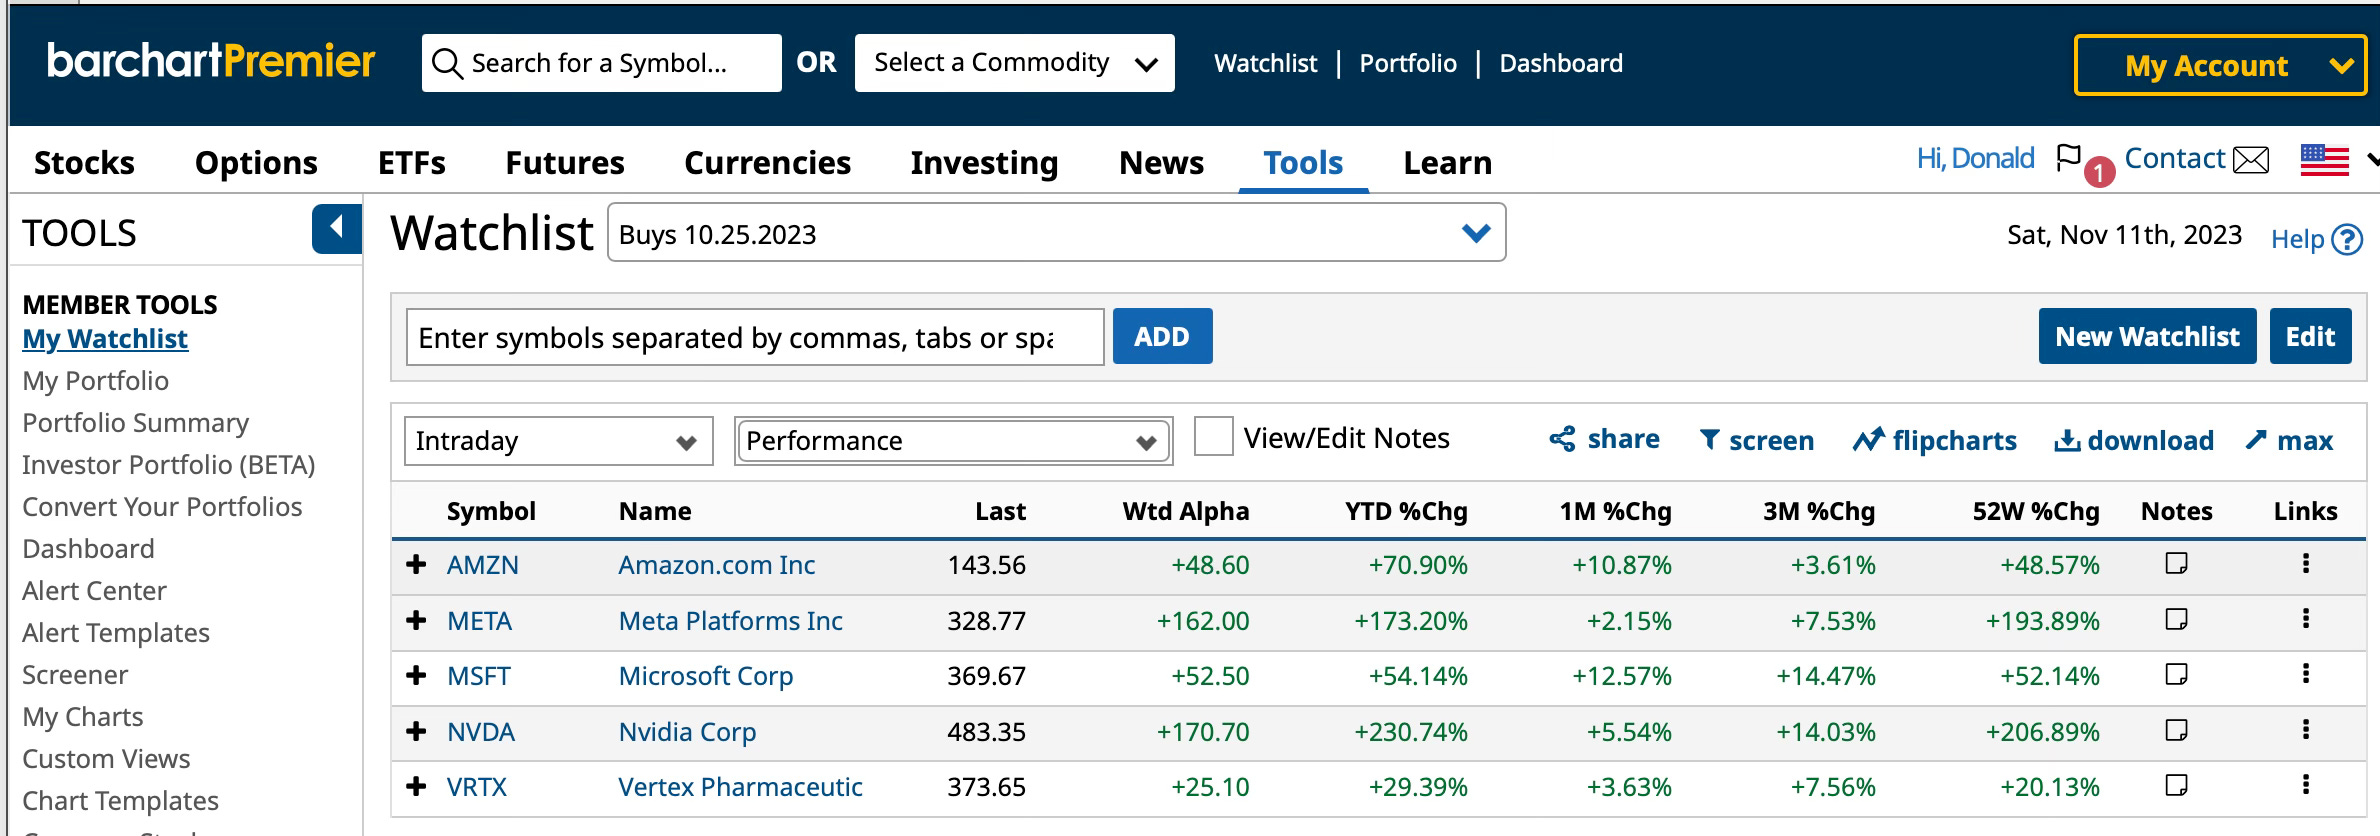The width and height of the screenshot is (2380, 836).
Task: Expand the META row plus icon
Action: click(x=416, y=621)
